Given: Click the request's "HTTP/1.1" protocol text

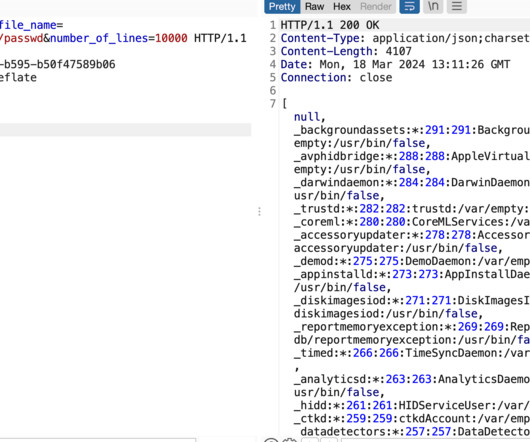Looking at the screenshot, I should click(220, 38).
